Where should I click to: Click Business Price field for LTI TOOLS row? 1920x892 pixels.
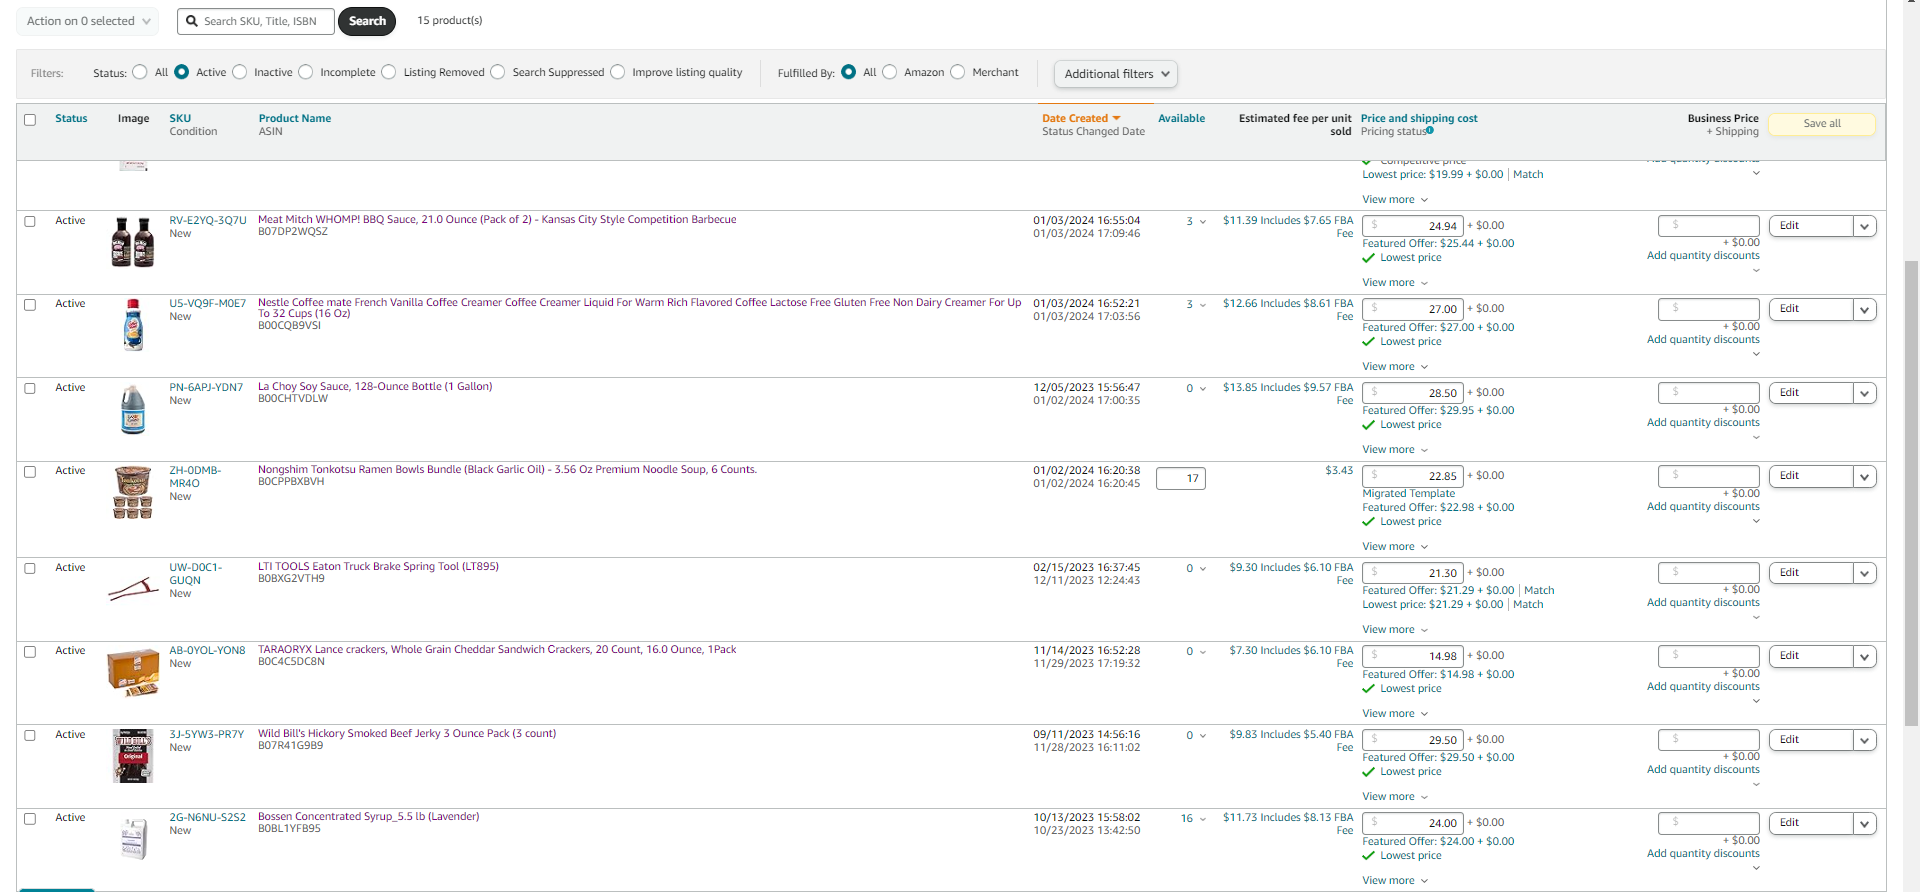[1708, 573]
